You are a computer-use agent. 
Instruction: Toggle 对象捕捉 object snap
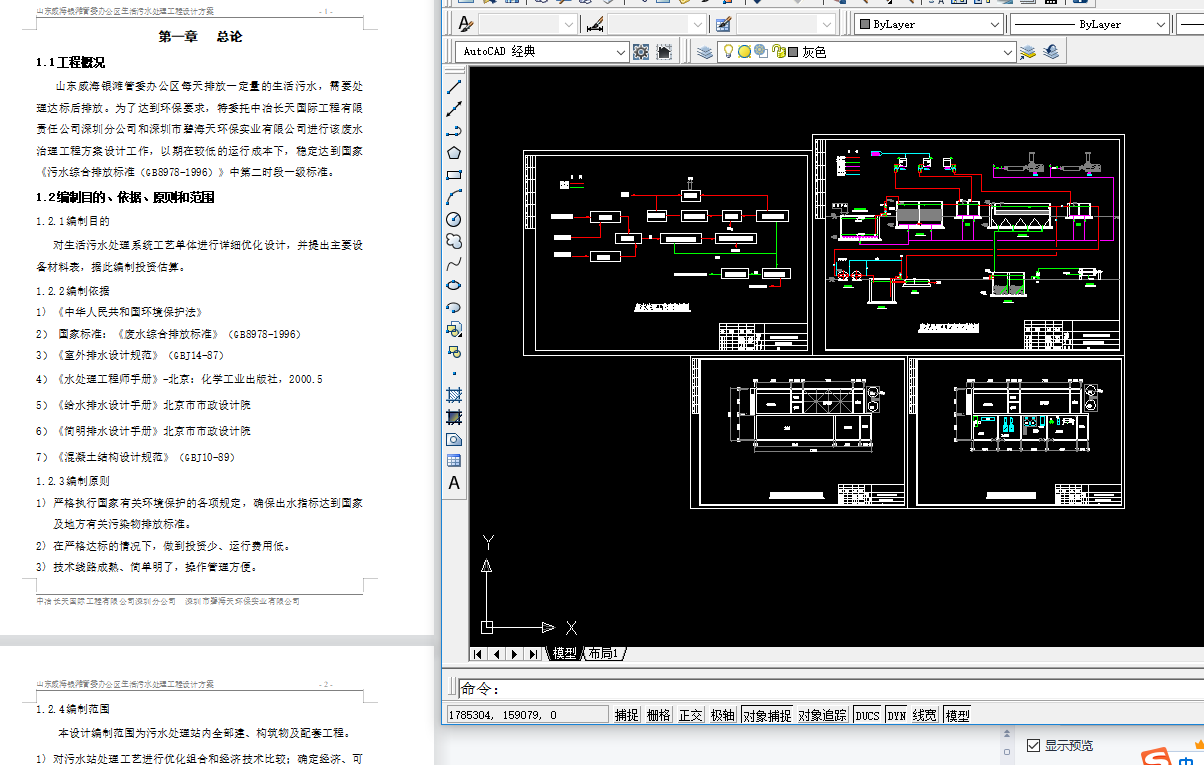tap(766, 715)
